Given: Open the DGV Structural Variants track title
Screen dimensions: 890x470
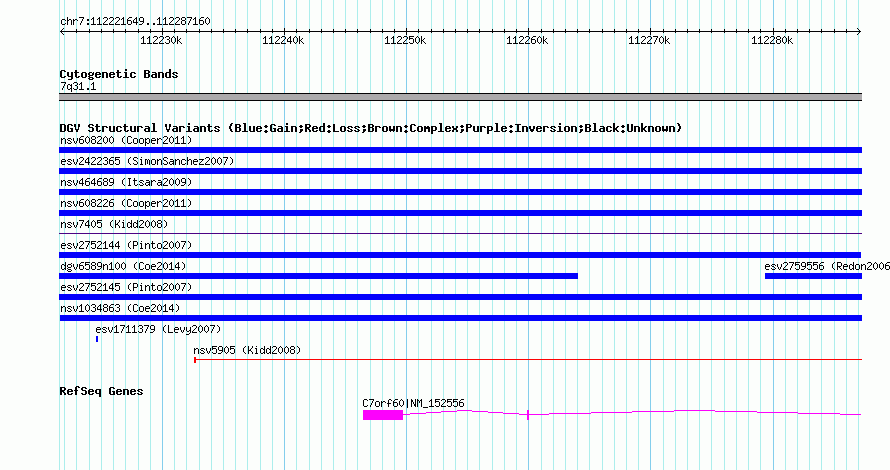Looking at the screenshot, I should [371, 128].
